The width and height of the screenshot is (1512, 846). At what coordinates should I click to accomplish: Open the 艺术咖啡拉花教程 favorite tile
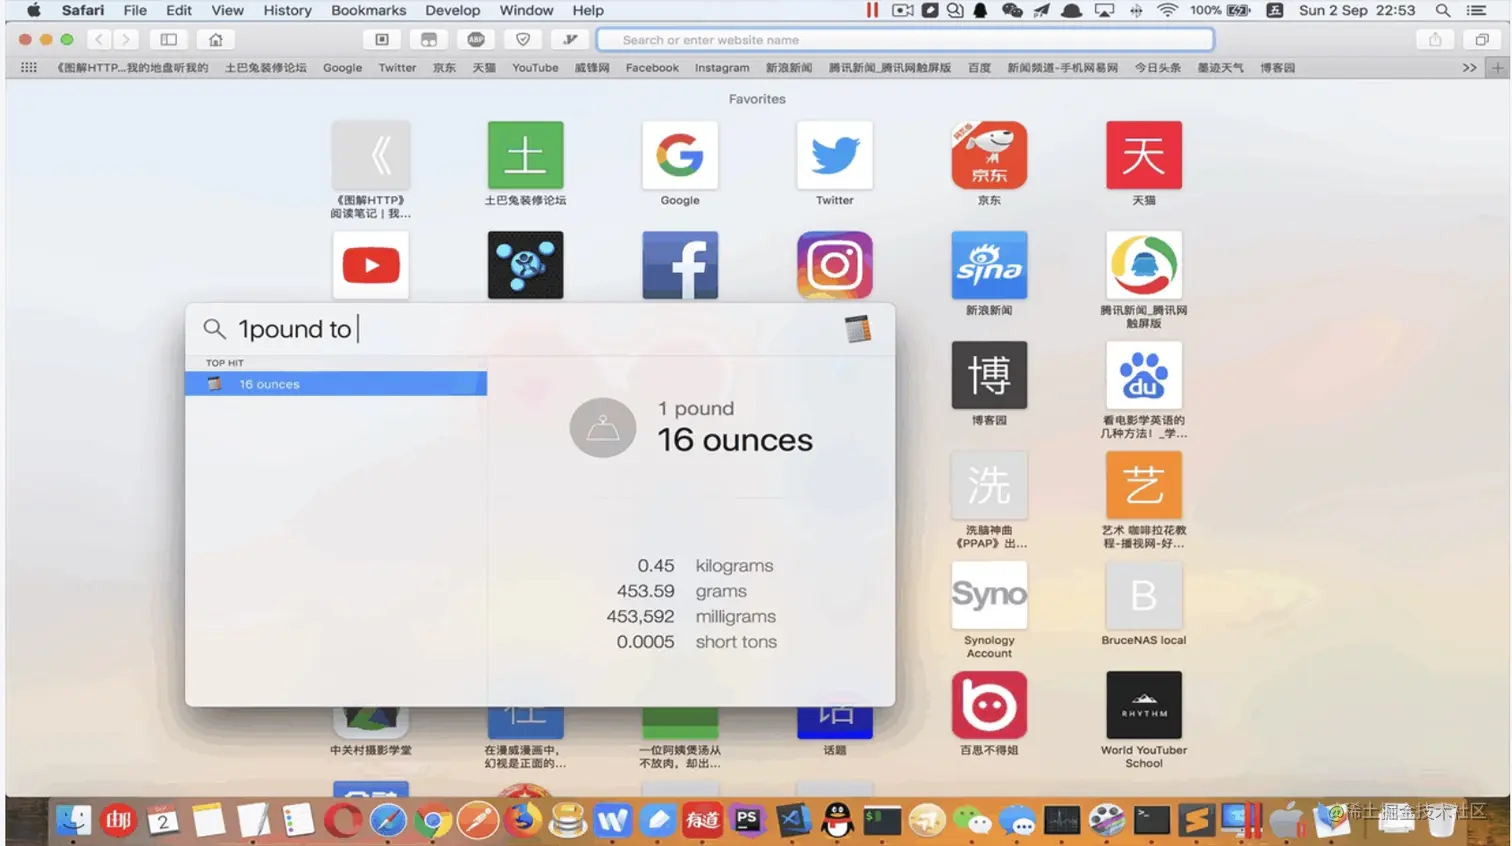point(1144,485)
